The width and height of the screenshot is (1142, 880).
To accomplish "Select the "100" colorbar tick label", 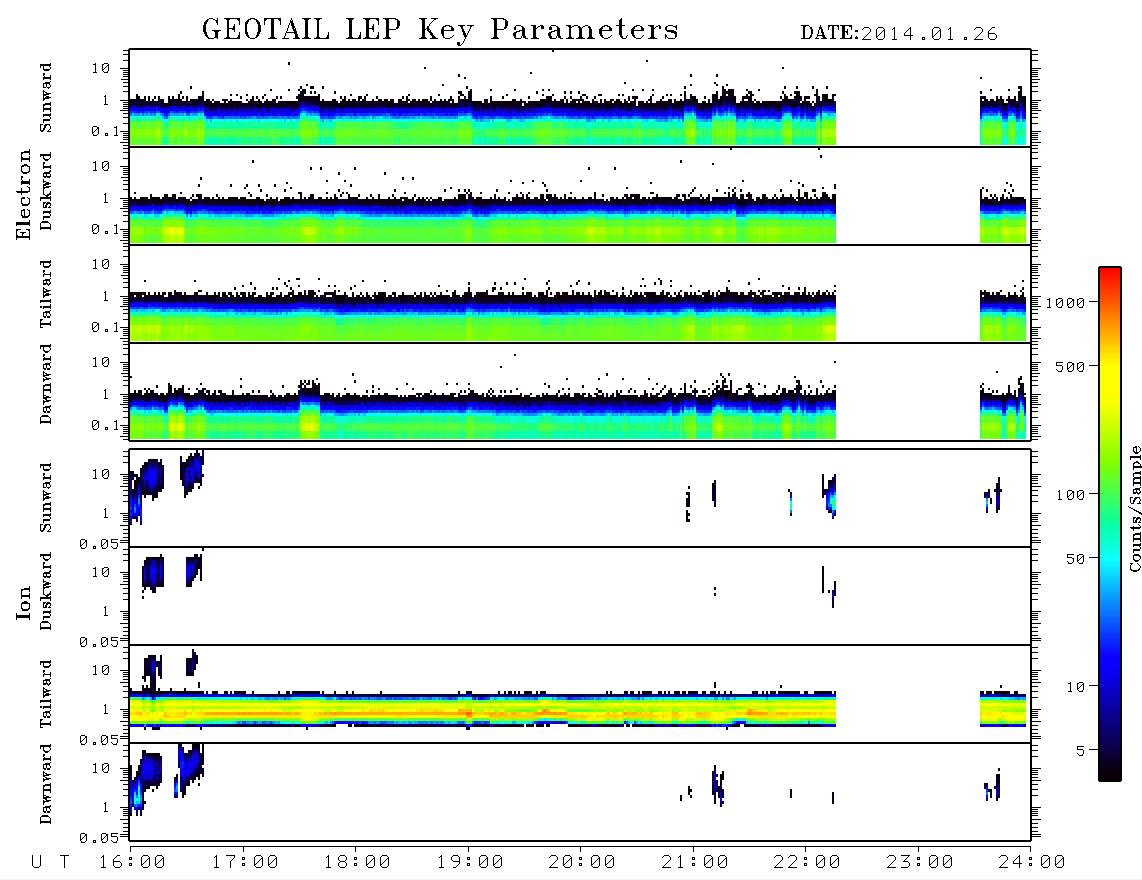I will [x=1070, y=495].
